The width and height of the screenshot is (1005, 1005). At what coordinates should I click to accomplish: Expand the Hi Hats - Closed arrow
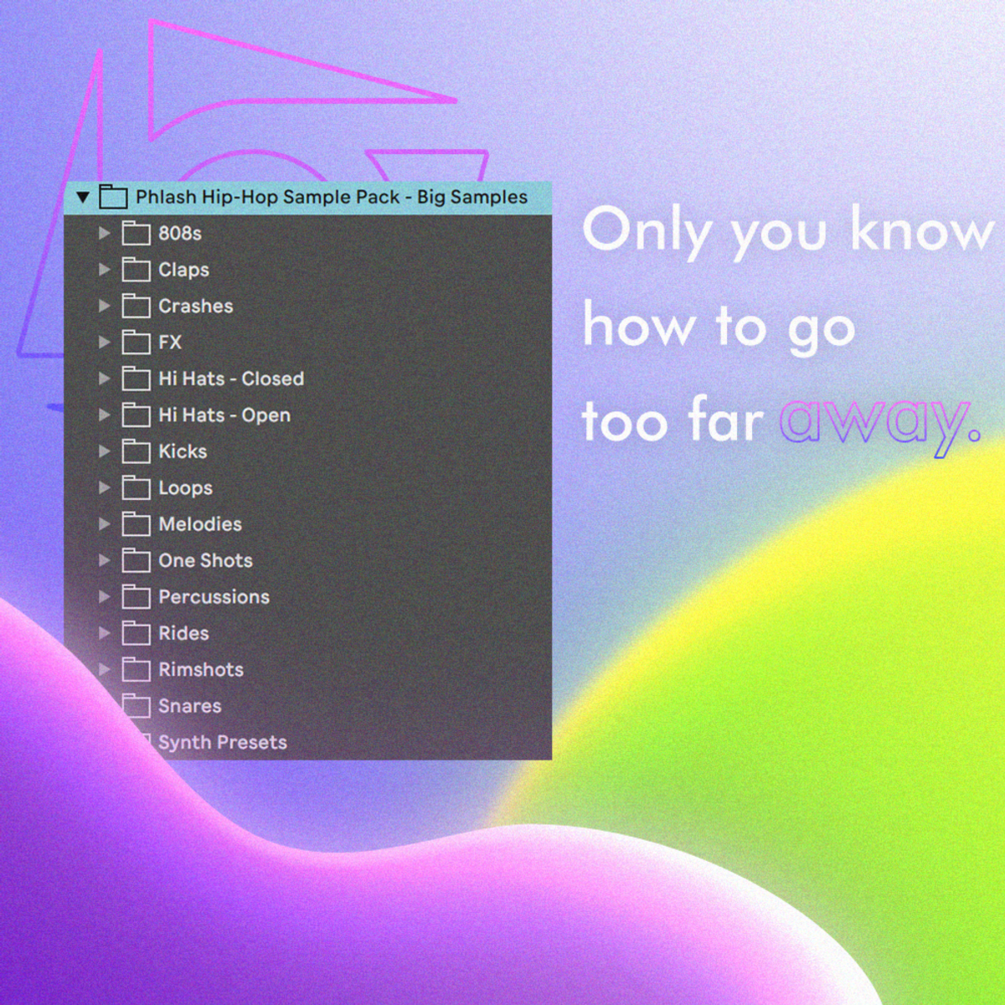104,379
